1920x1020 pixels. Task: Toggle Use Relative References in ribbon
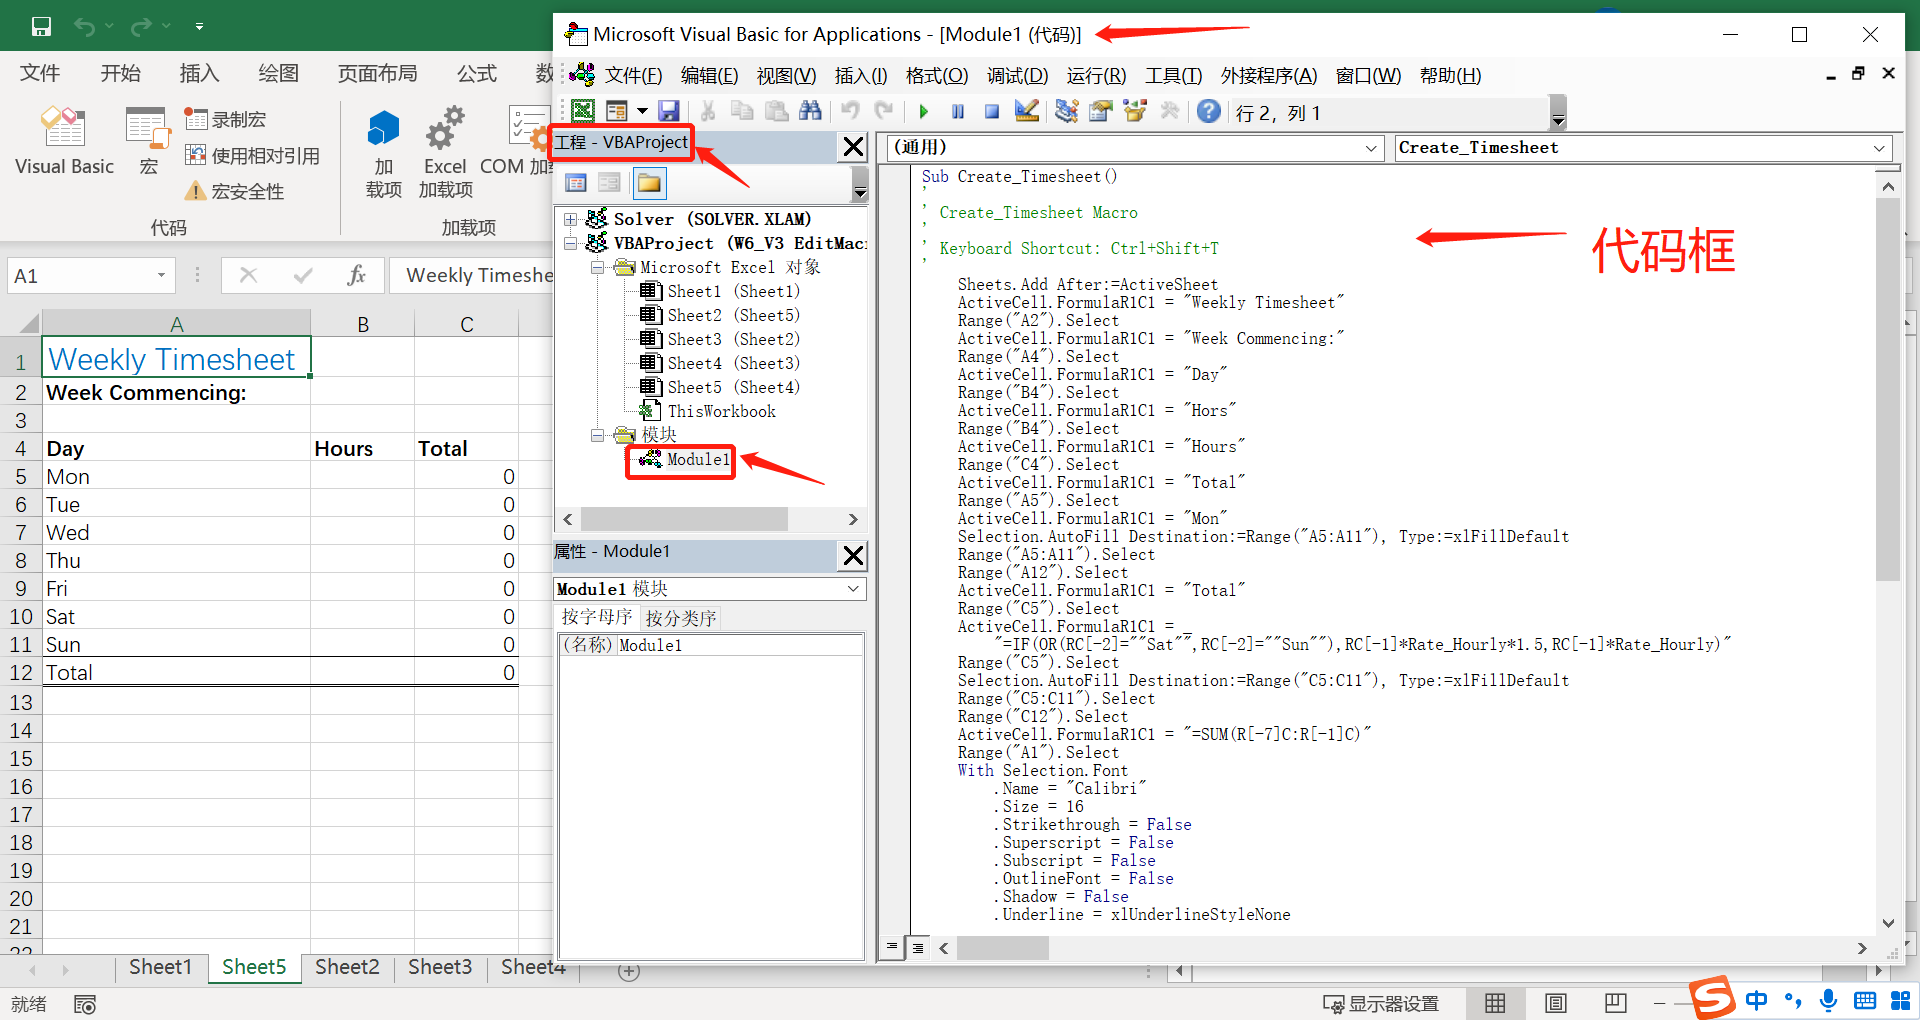(x=253, y=156)
